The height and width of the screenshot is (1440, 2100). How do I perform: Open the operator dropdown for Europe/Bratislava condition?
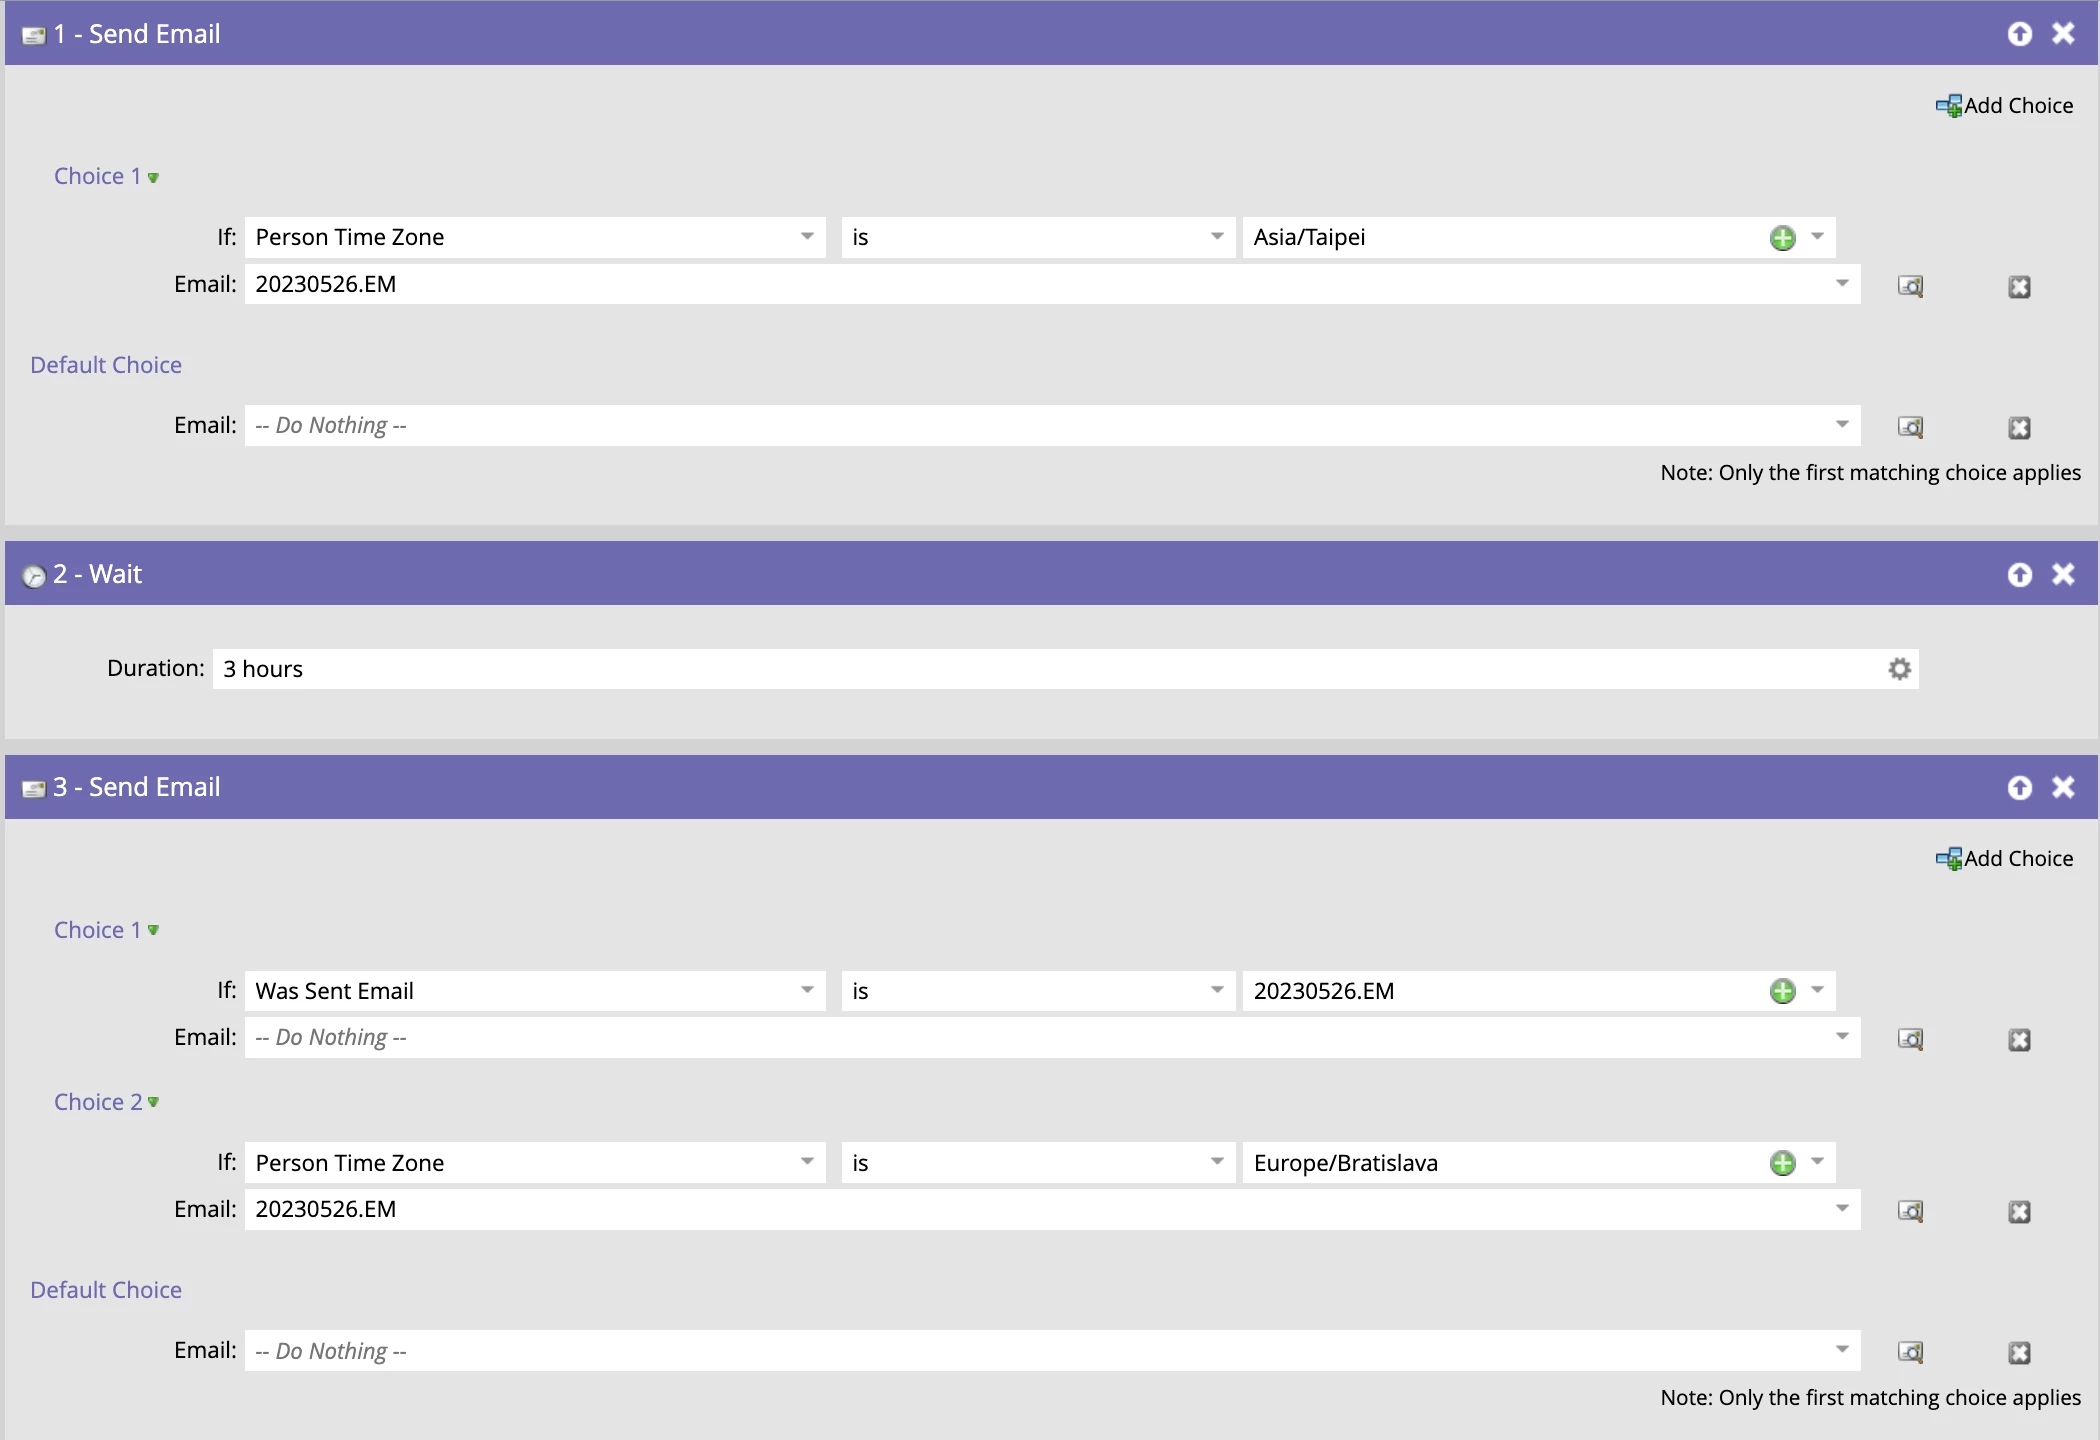coord(1216,1162)
